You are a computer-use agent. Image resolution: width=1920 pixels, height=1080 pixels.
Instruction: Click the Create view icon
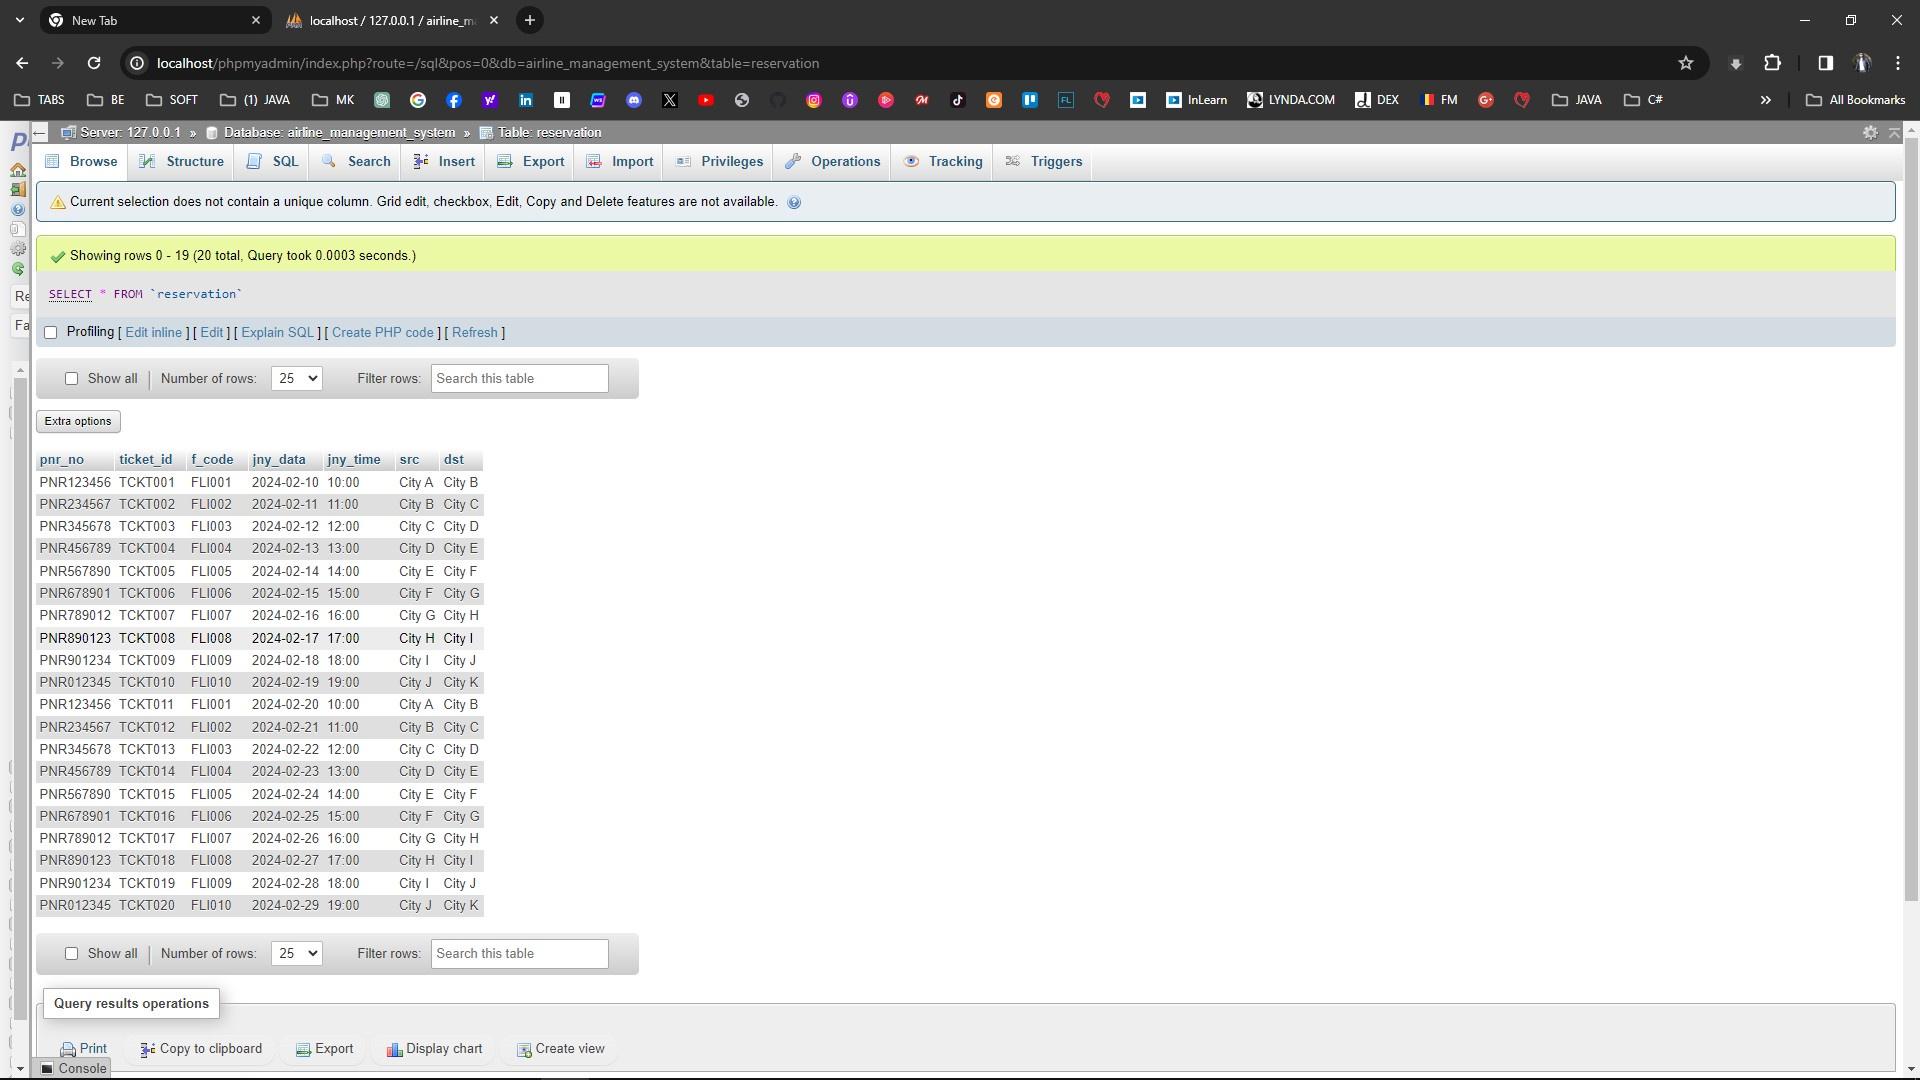pyautogui.click(x=523, y=1050)
